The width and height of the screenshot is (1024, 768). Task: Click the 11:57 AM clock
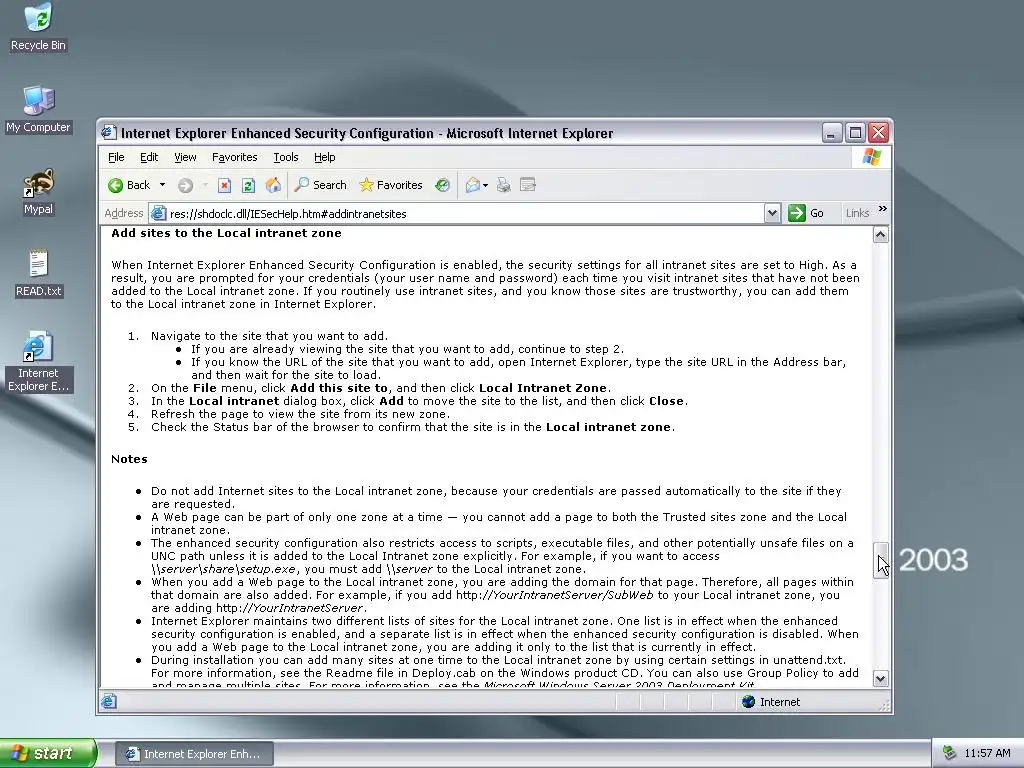pos(987,754)
